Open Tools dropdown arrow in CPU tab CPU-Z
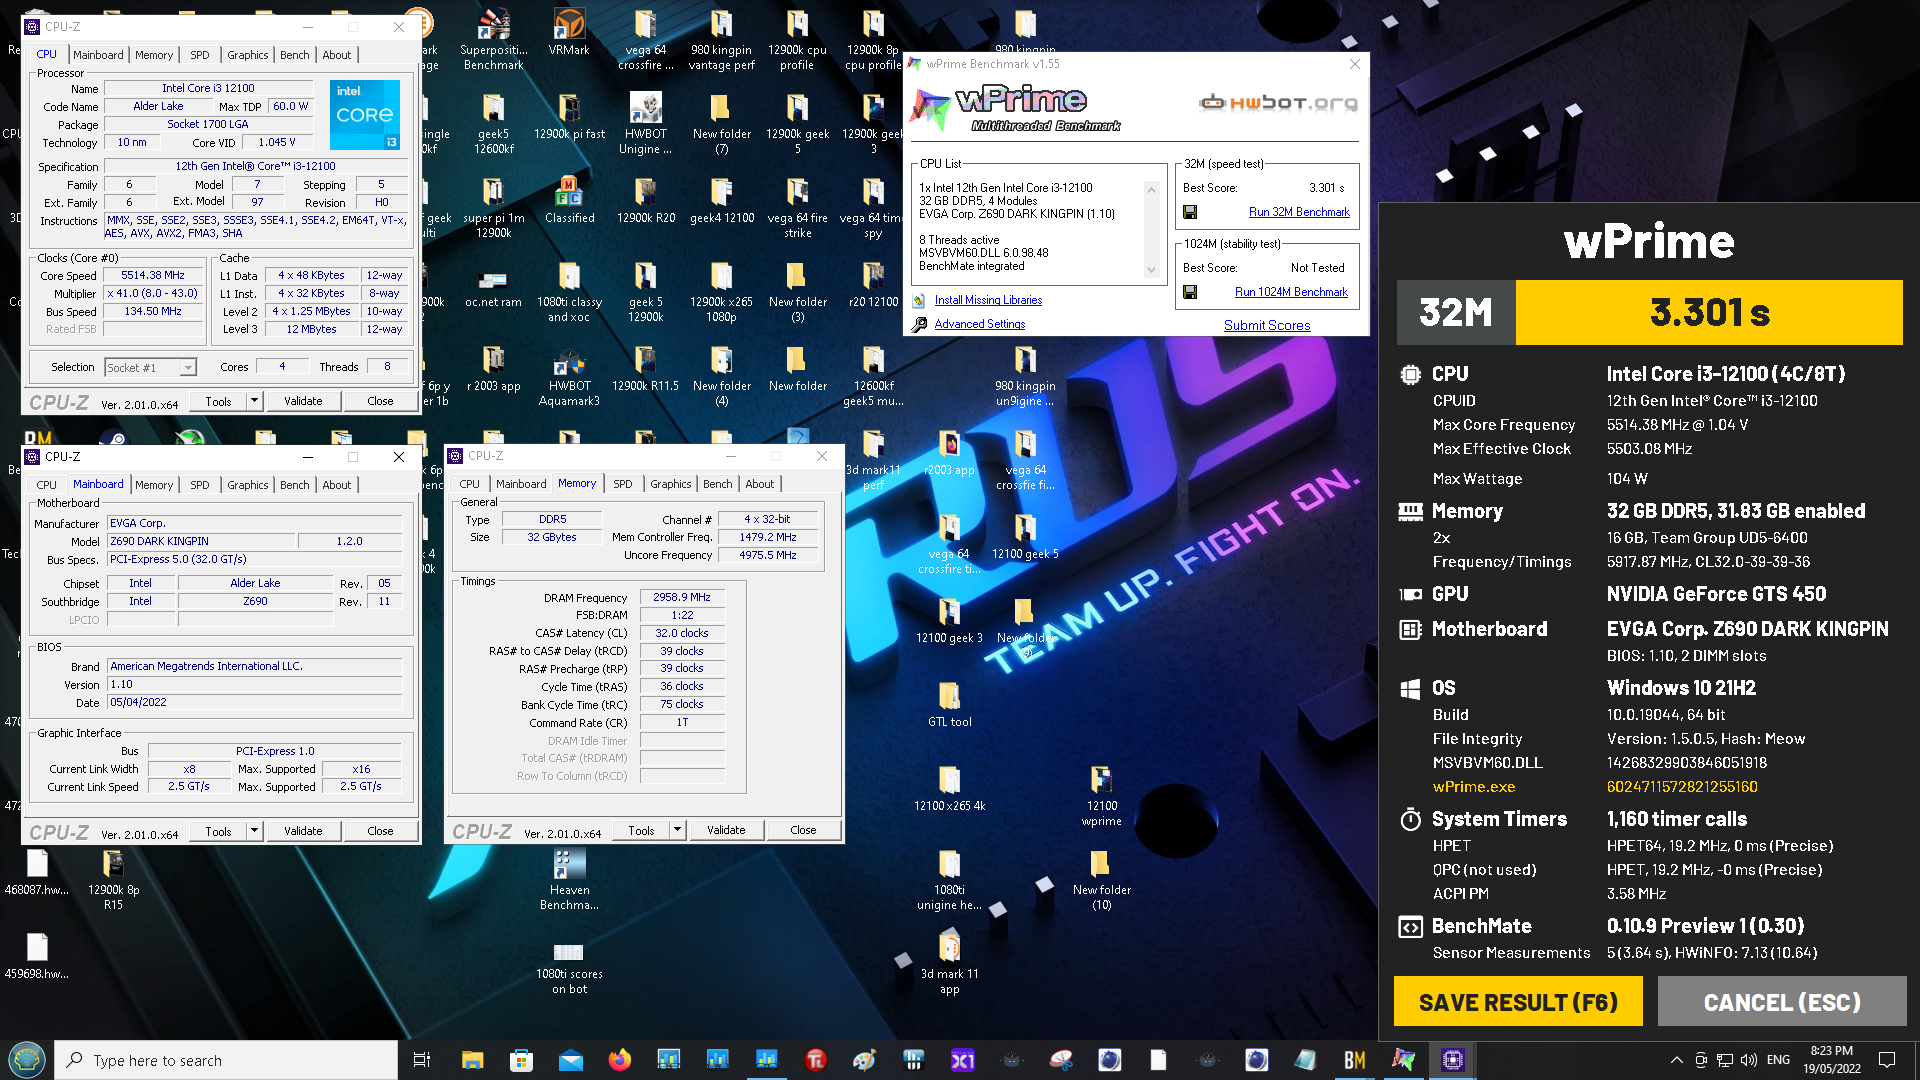1920x1080 pixels. 254,401
